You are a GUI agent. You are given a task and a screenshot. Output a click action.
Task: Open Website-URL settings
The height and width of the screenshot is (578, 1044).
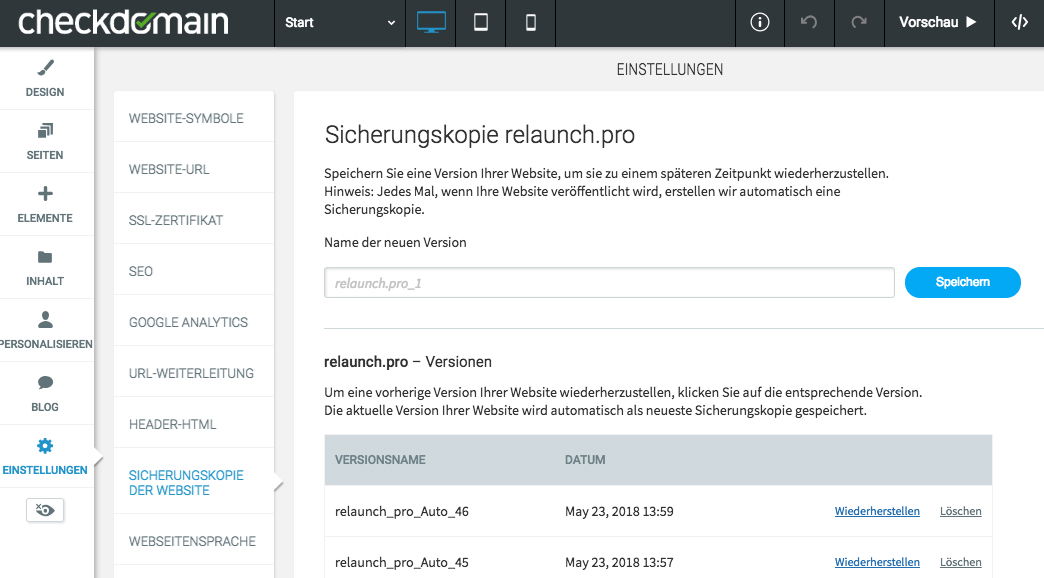(x=194, y=169)
